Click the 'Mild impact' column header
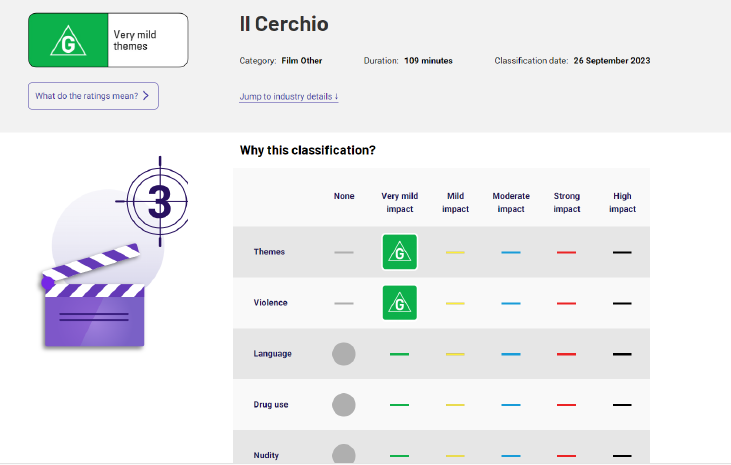 coord(455,202)
